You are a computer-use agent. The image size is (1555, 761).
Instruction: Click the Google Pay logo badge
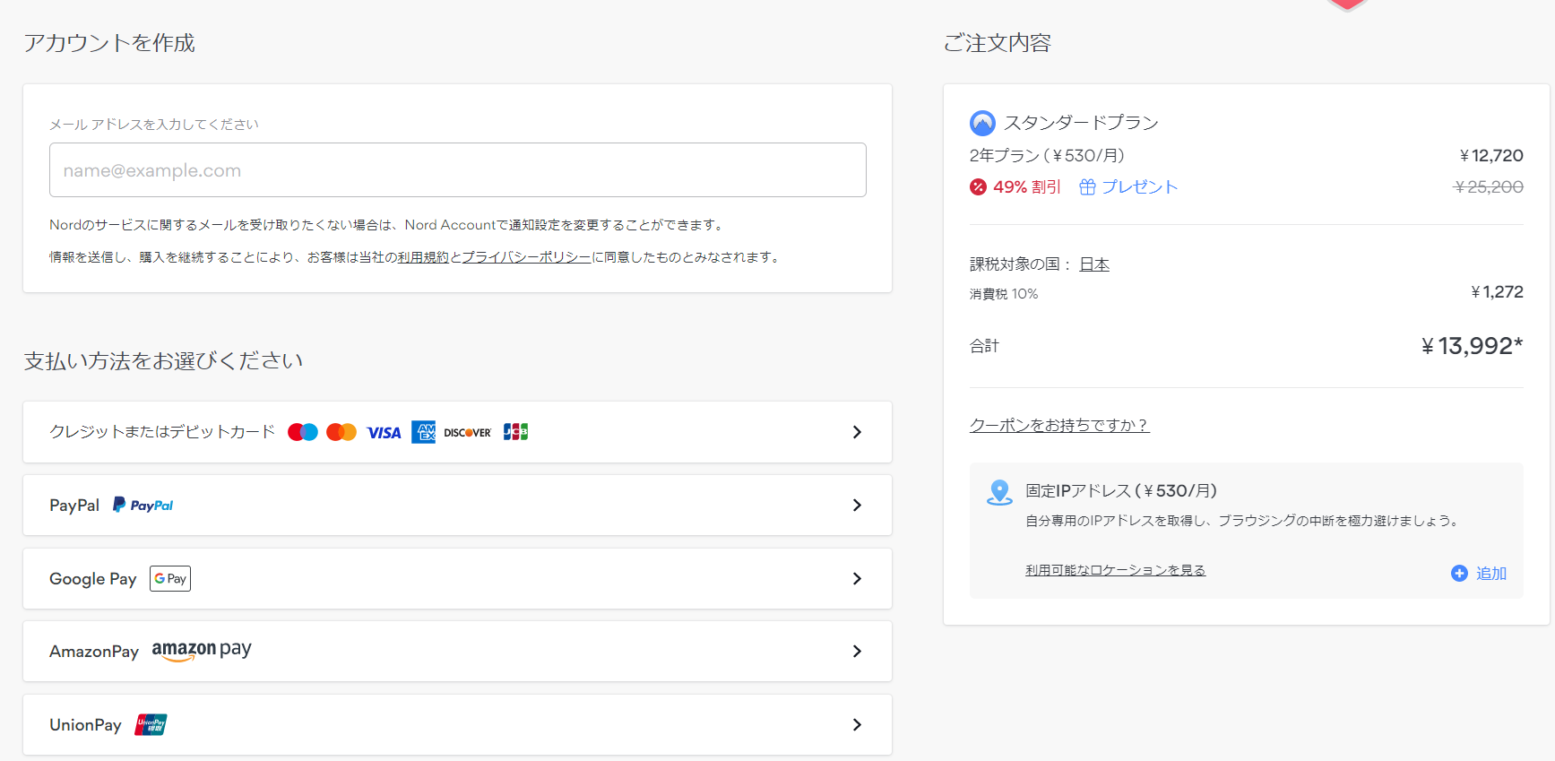point(170,579)
